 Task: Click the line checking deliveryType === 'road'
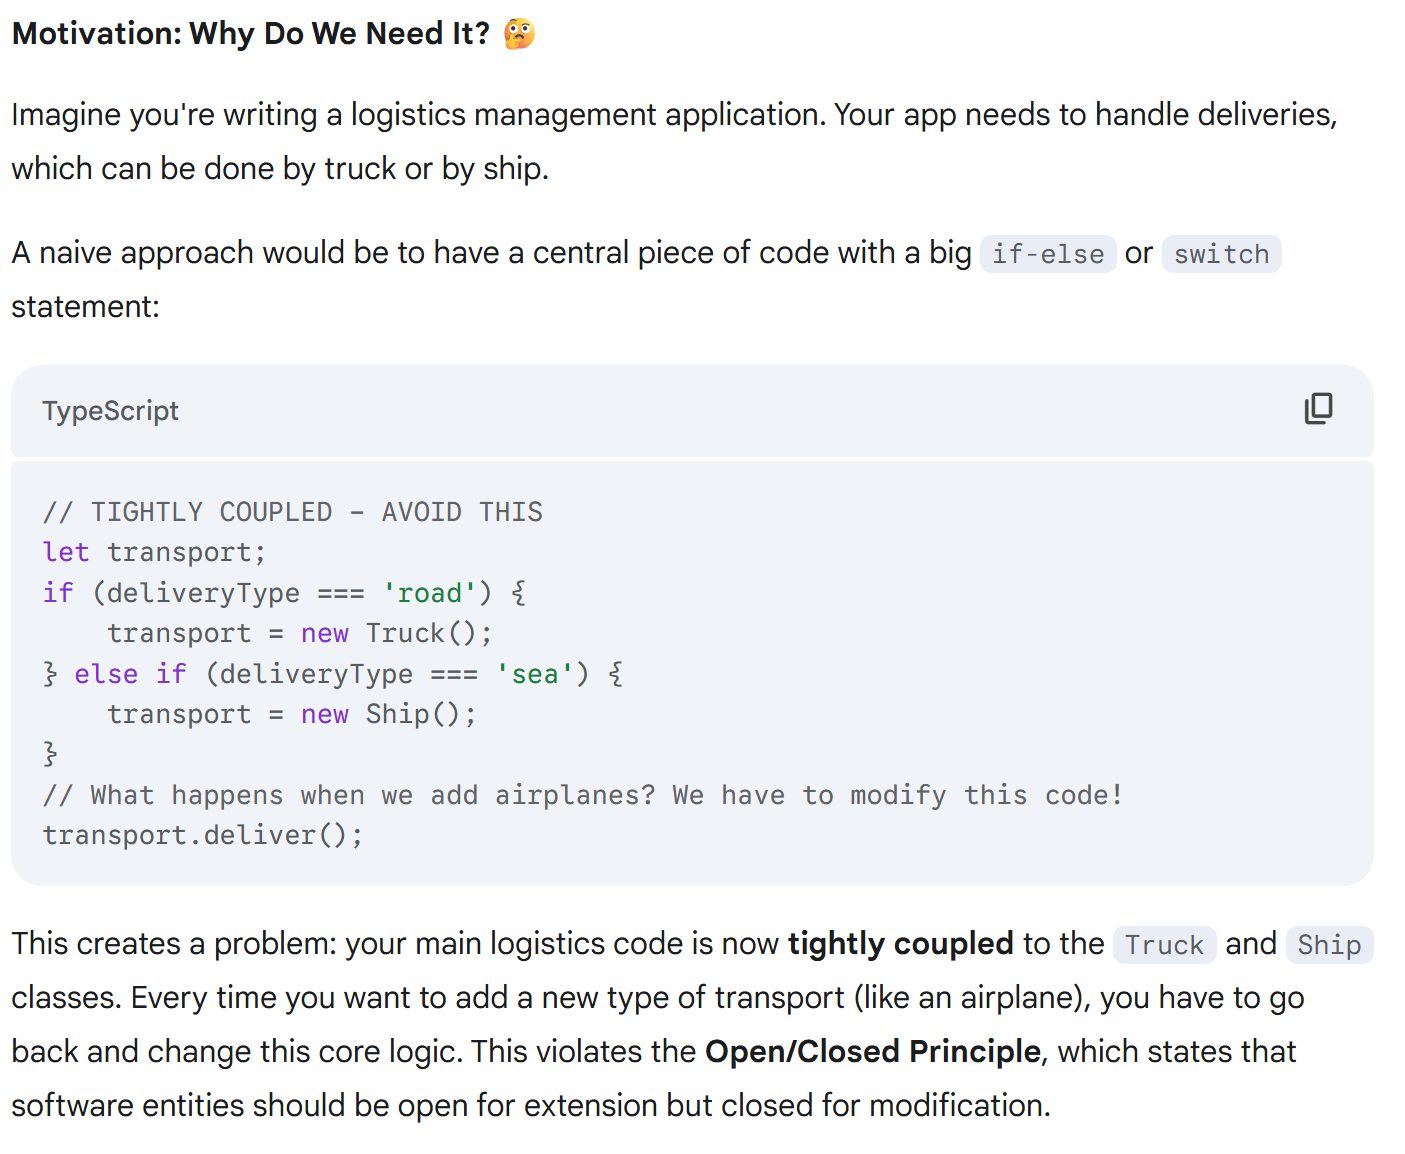pyautogui.click(x=284, y=593)
